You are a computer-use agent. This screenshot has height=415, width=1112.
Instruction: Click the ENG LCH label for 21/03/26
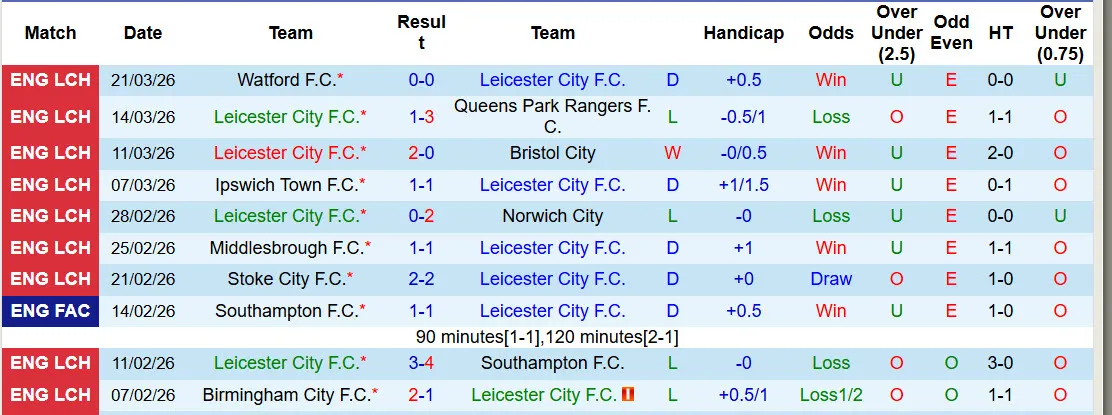[50, 80]
